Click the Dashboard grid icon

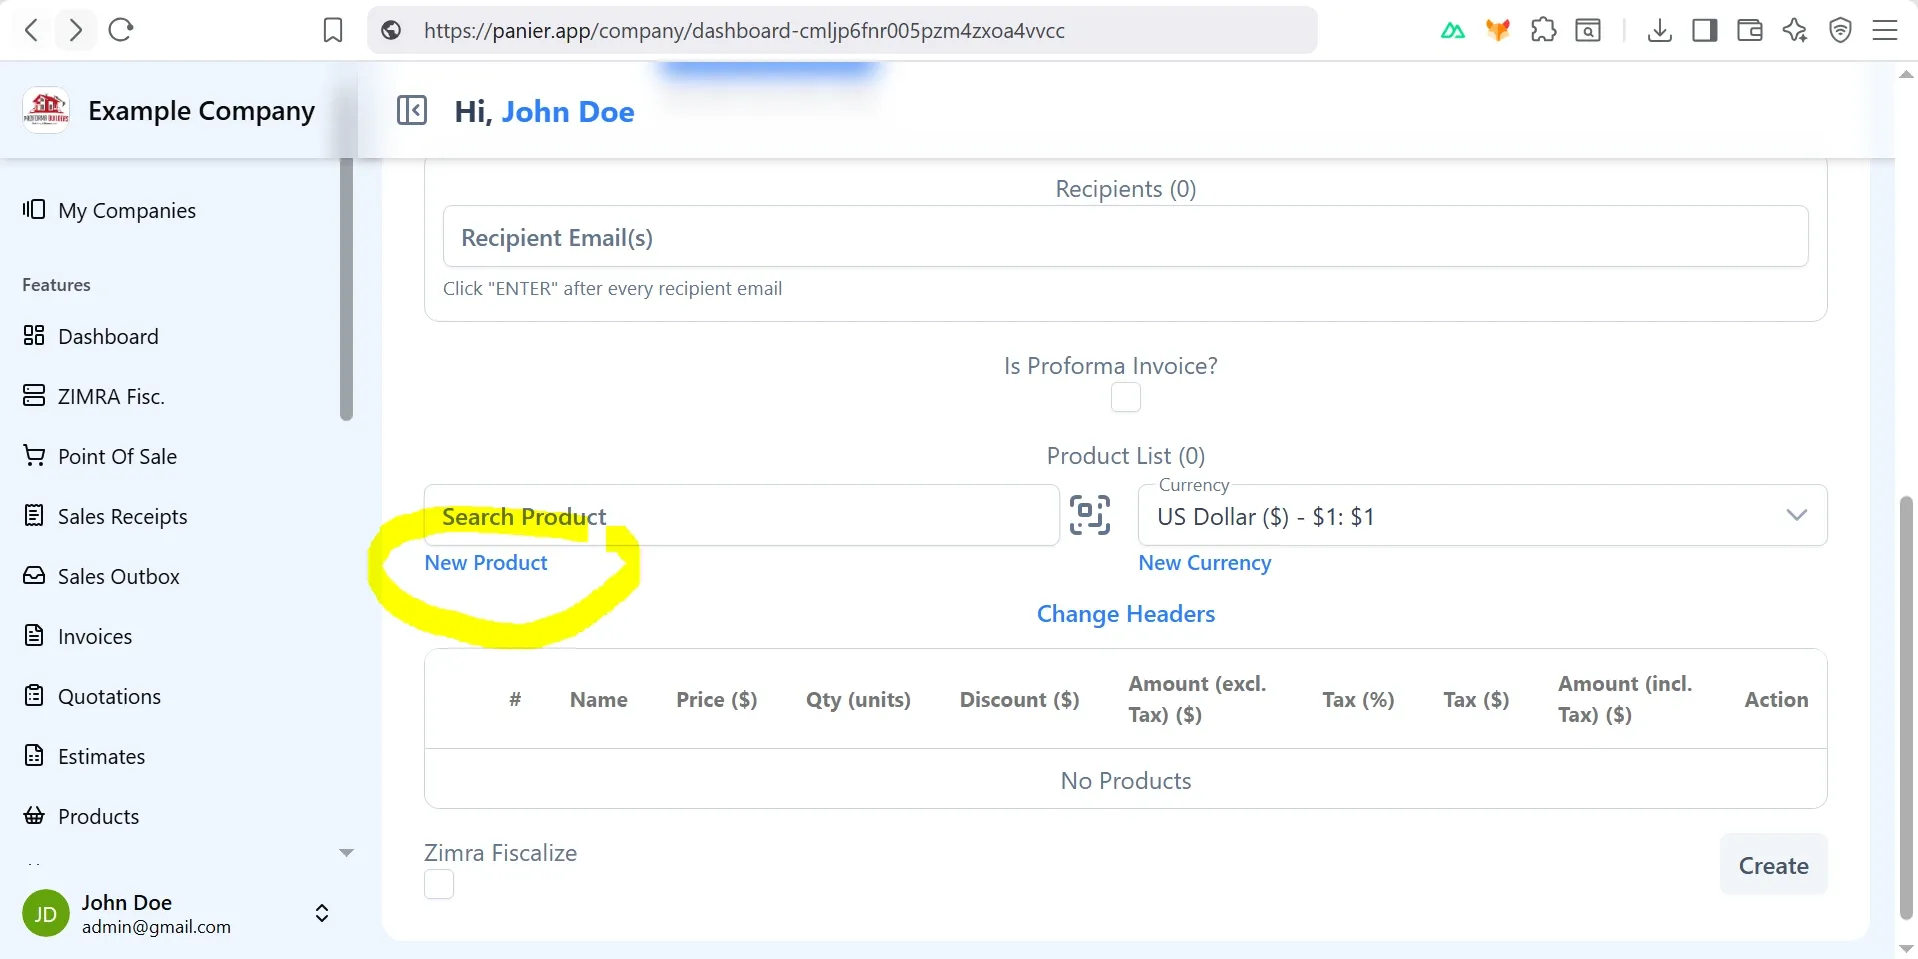pos(34,335)
